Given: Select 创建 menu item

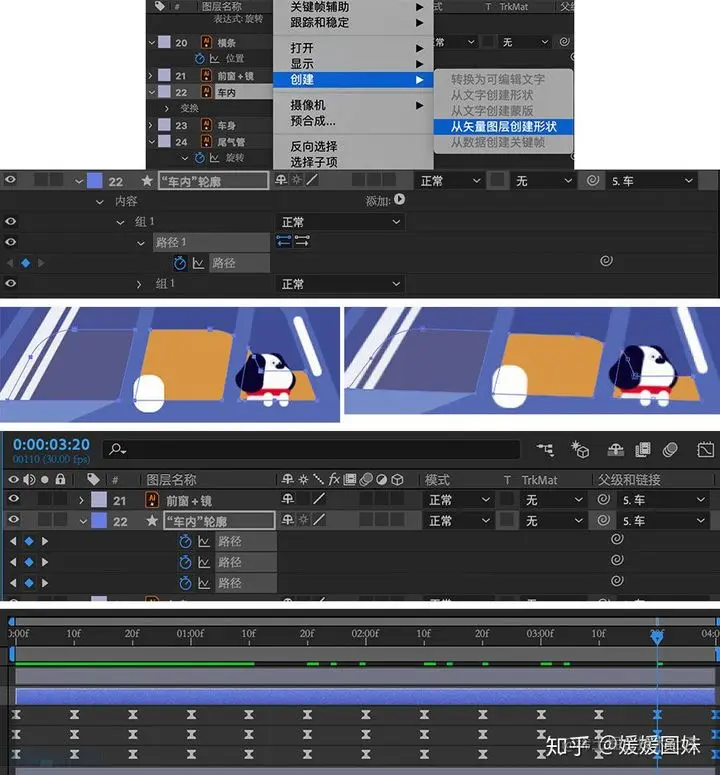Looking at the screenshot, I should click(x=353, y=80).
